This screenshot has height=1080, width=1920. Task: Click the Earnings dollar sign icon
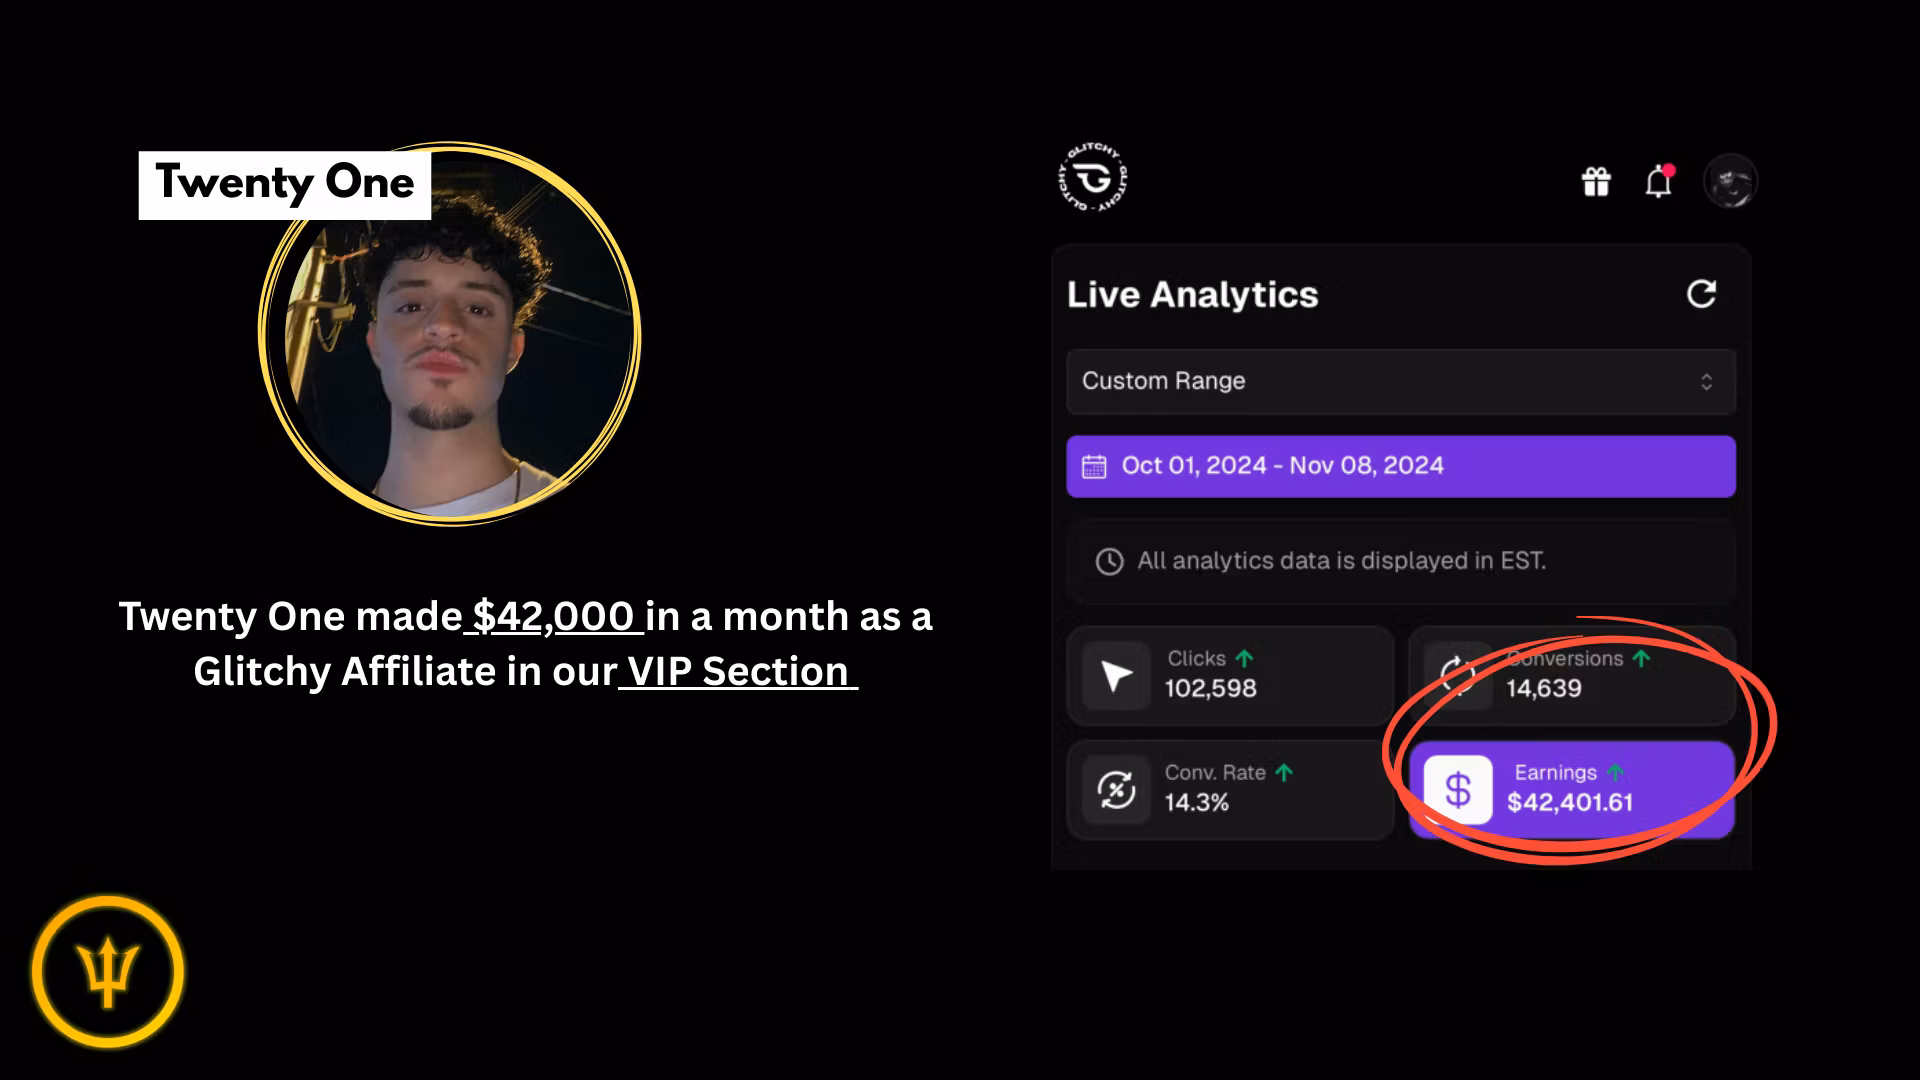(x=1458, y=790)
